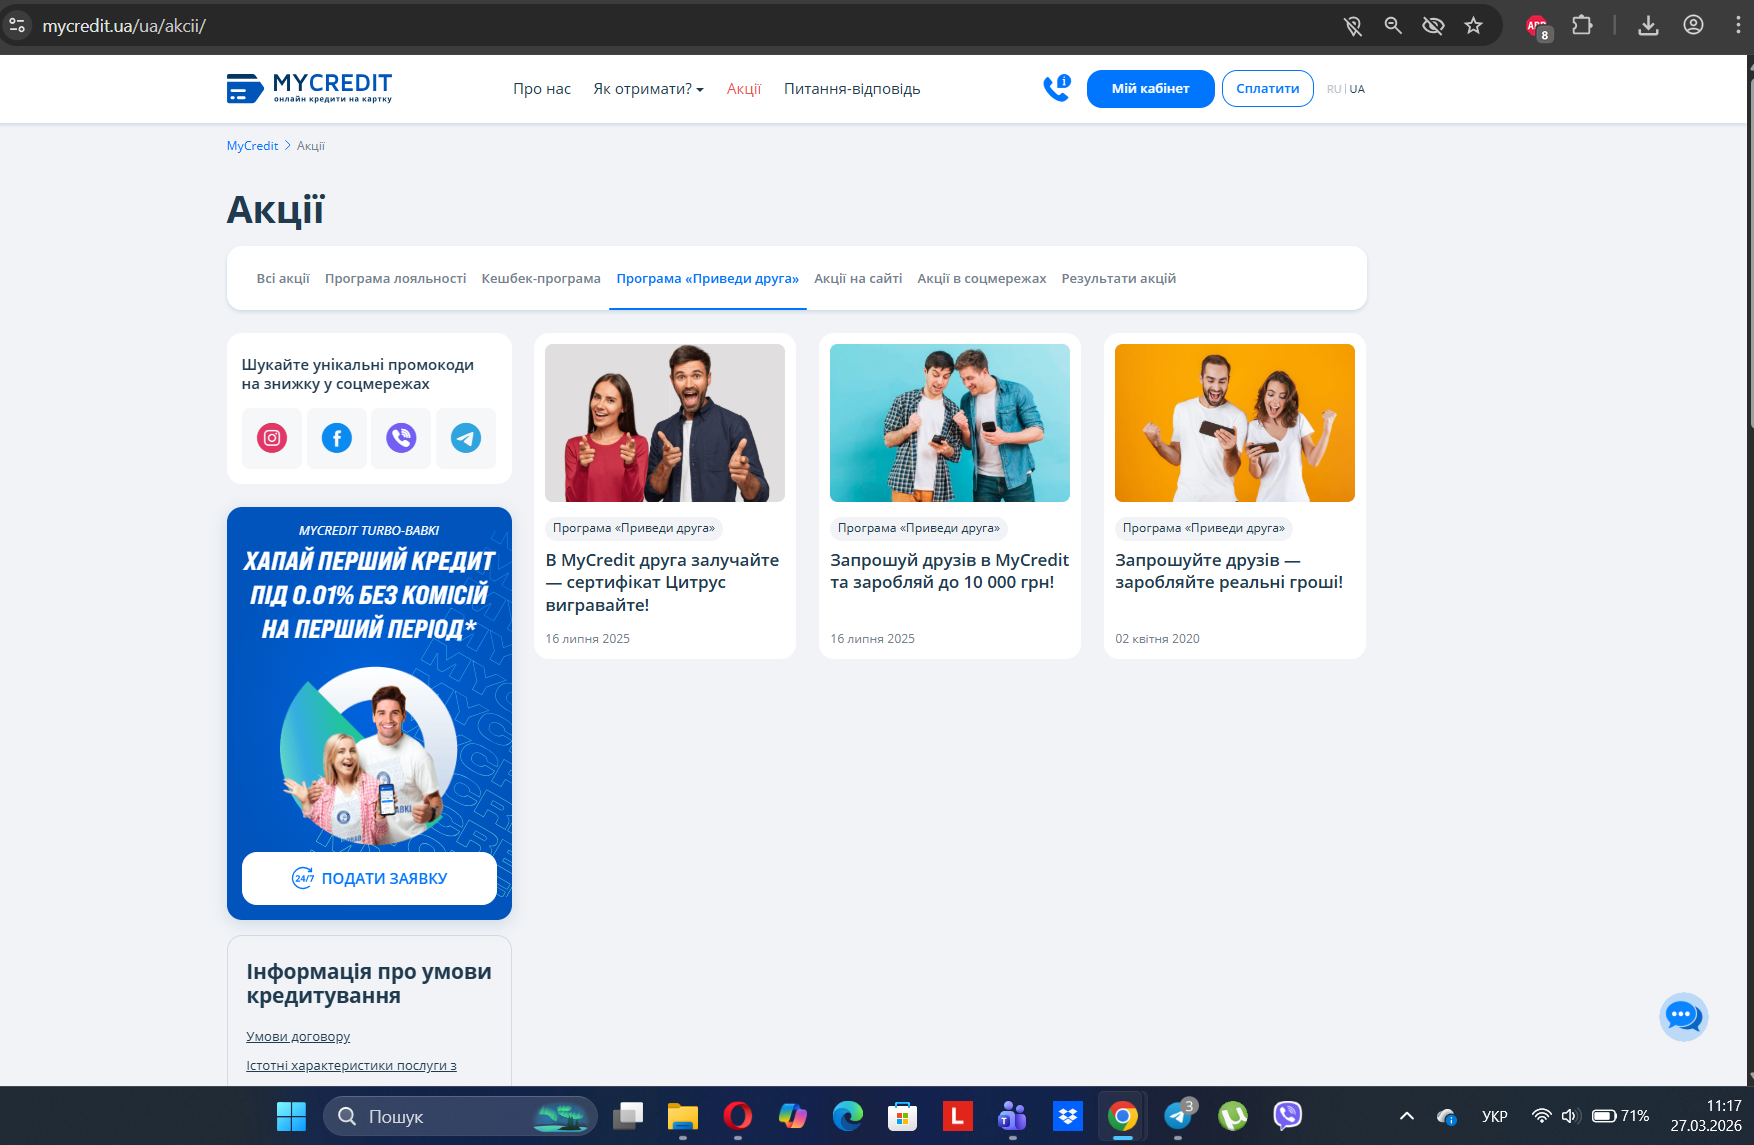Open the 'Умови договору' link

(x=298, y=1037)
